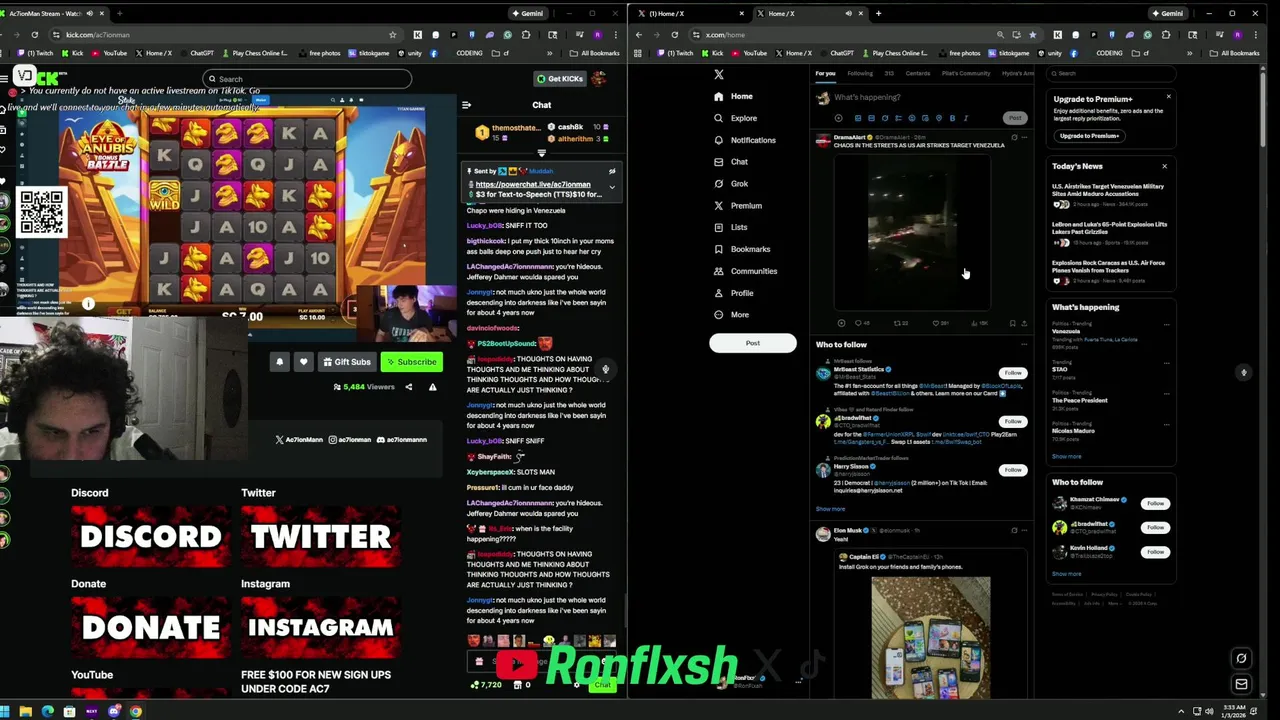Click Show more under What's happening
Image resolution: width=1280 pixels, height=720 pixels.
coord(1066,456)
